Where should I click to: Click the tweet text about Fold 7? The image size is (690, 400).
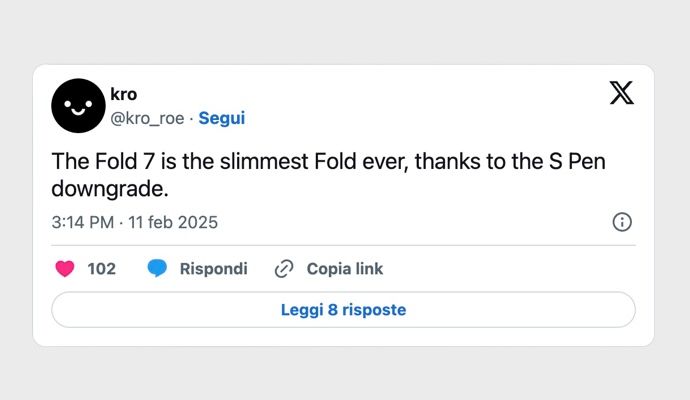pyautogui.click(x=328, y=175)
